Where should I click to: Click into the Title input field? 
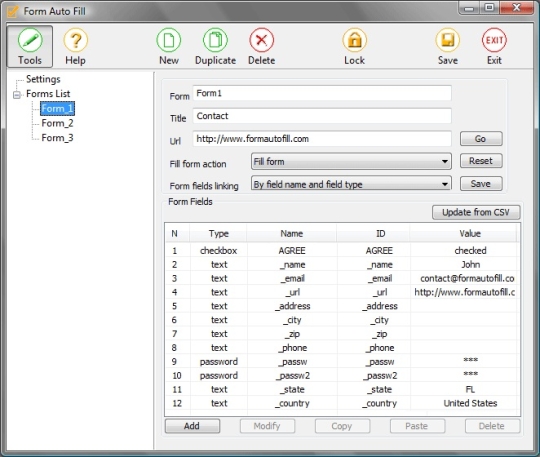[x=322, y=116]
